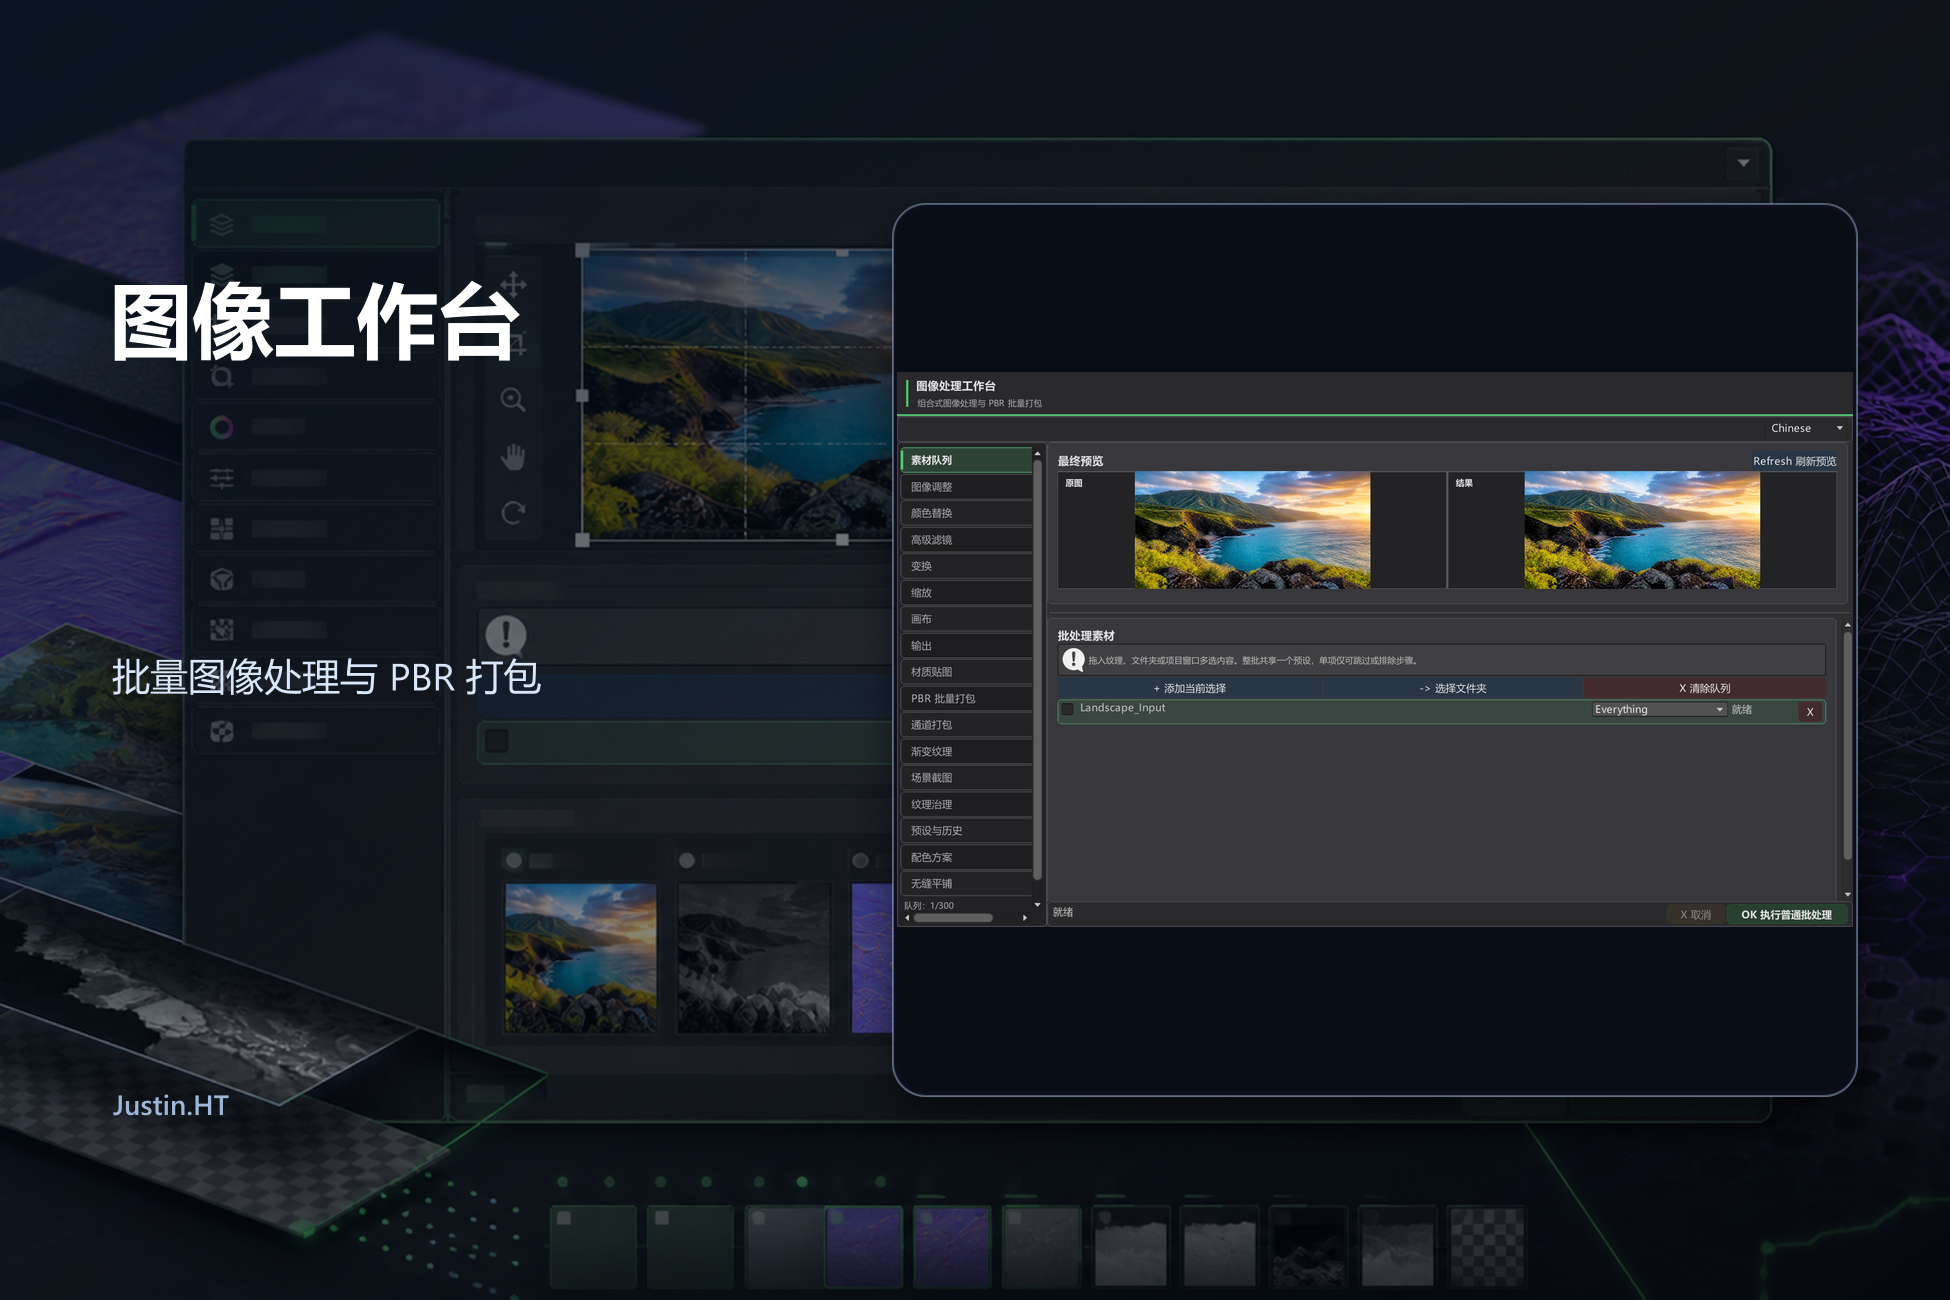Select the move arrows tool in background window
Image resolution: width=1950 pixels, height=1300 pixels.
[x=513, y=284]
